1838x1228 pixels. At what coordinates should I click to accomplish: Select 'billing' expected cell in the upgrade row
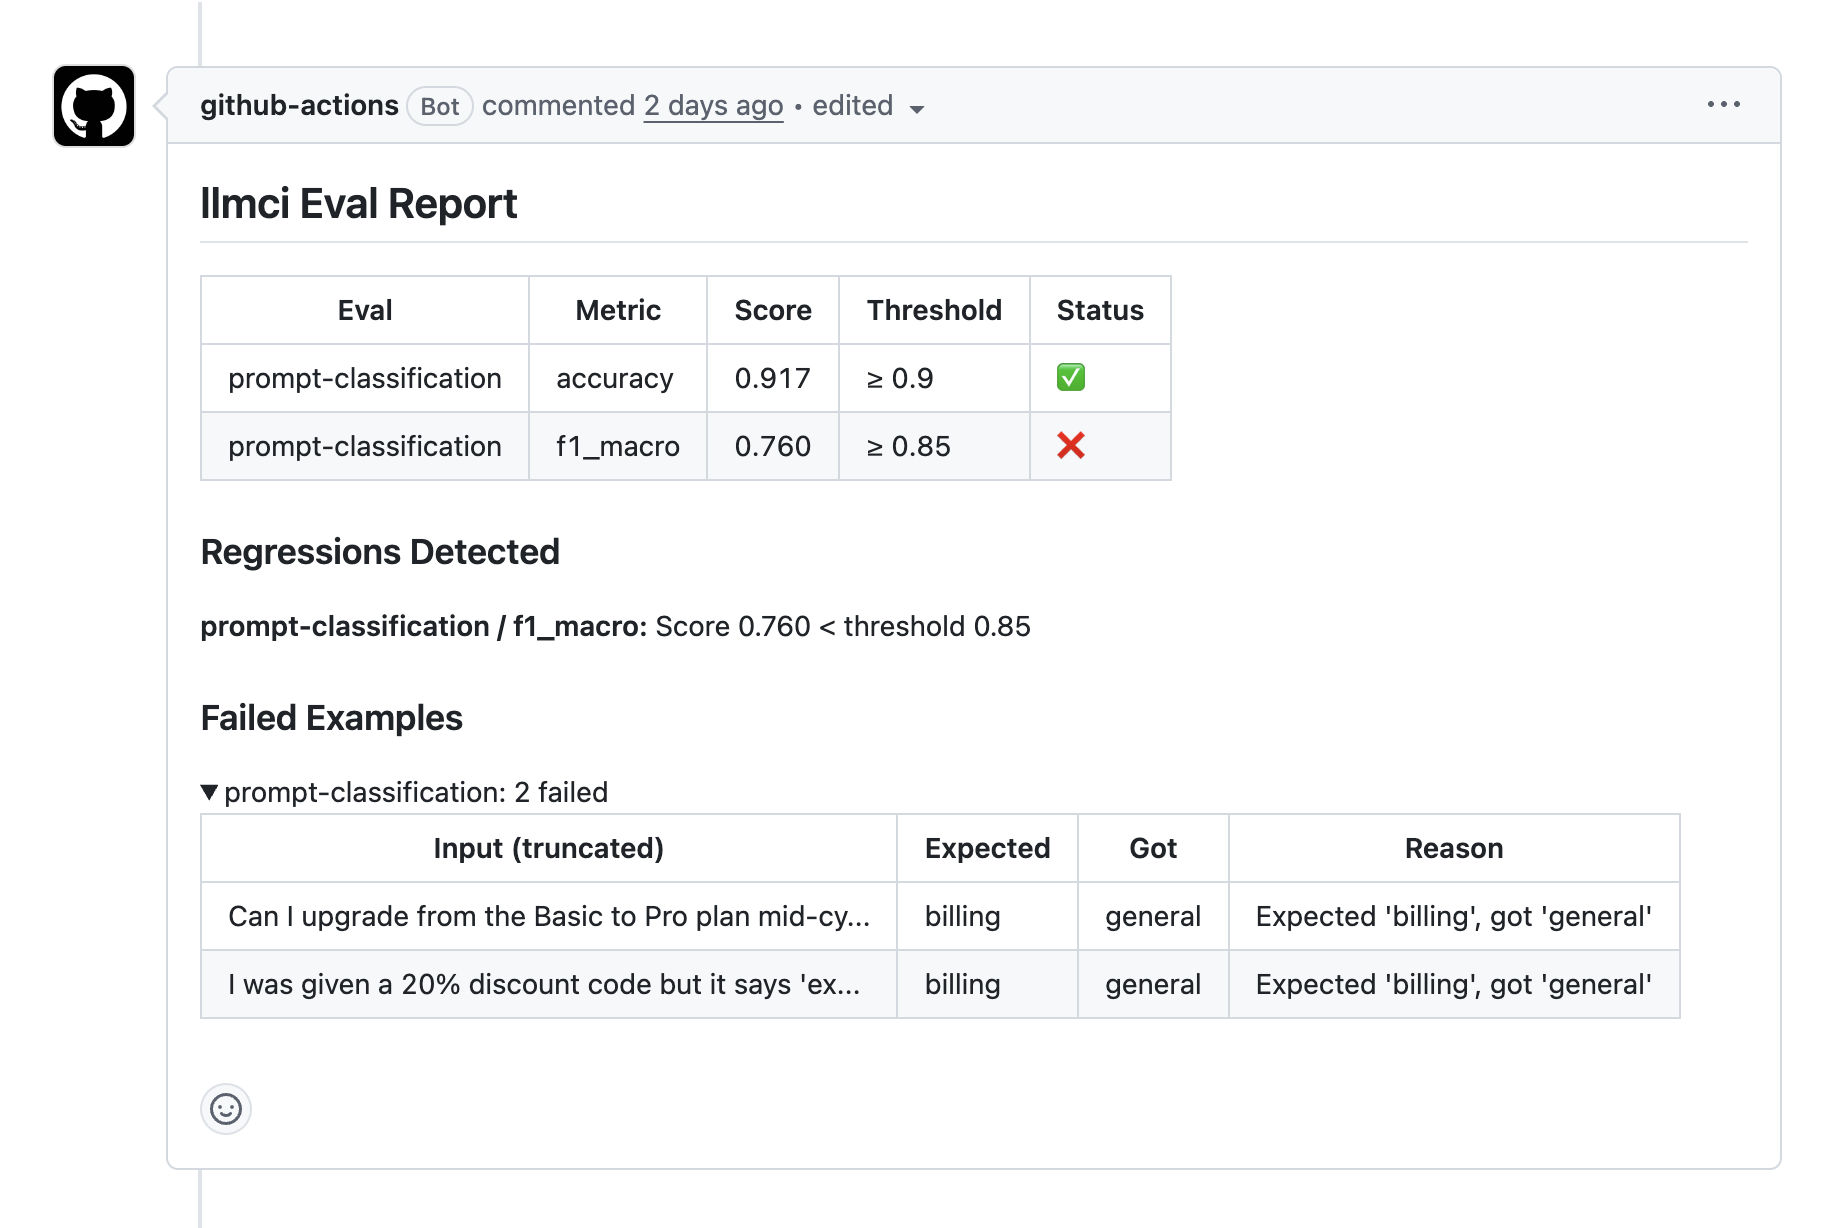click(987, 916)
